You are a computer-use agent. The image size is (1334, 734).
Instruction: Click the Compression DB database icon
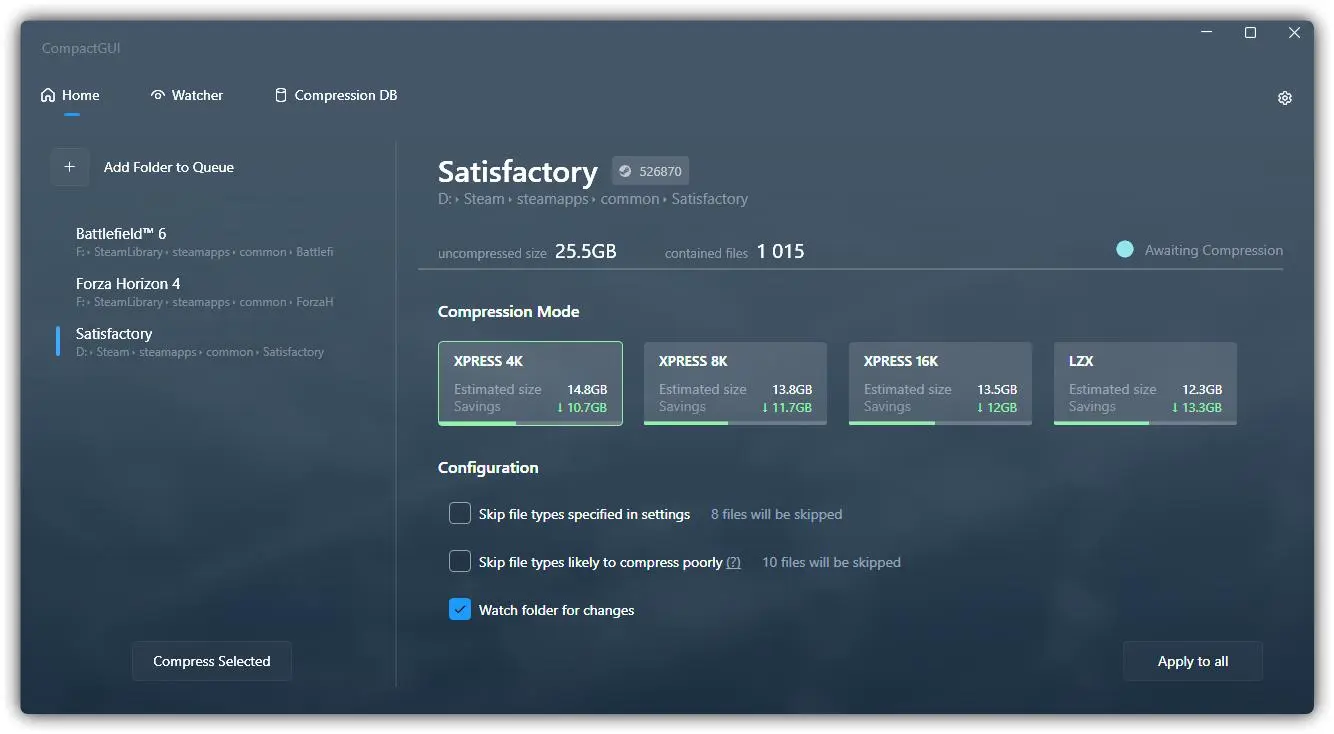click(281, 95)
